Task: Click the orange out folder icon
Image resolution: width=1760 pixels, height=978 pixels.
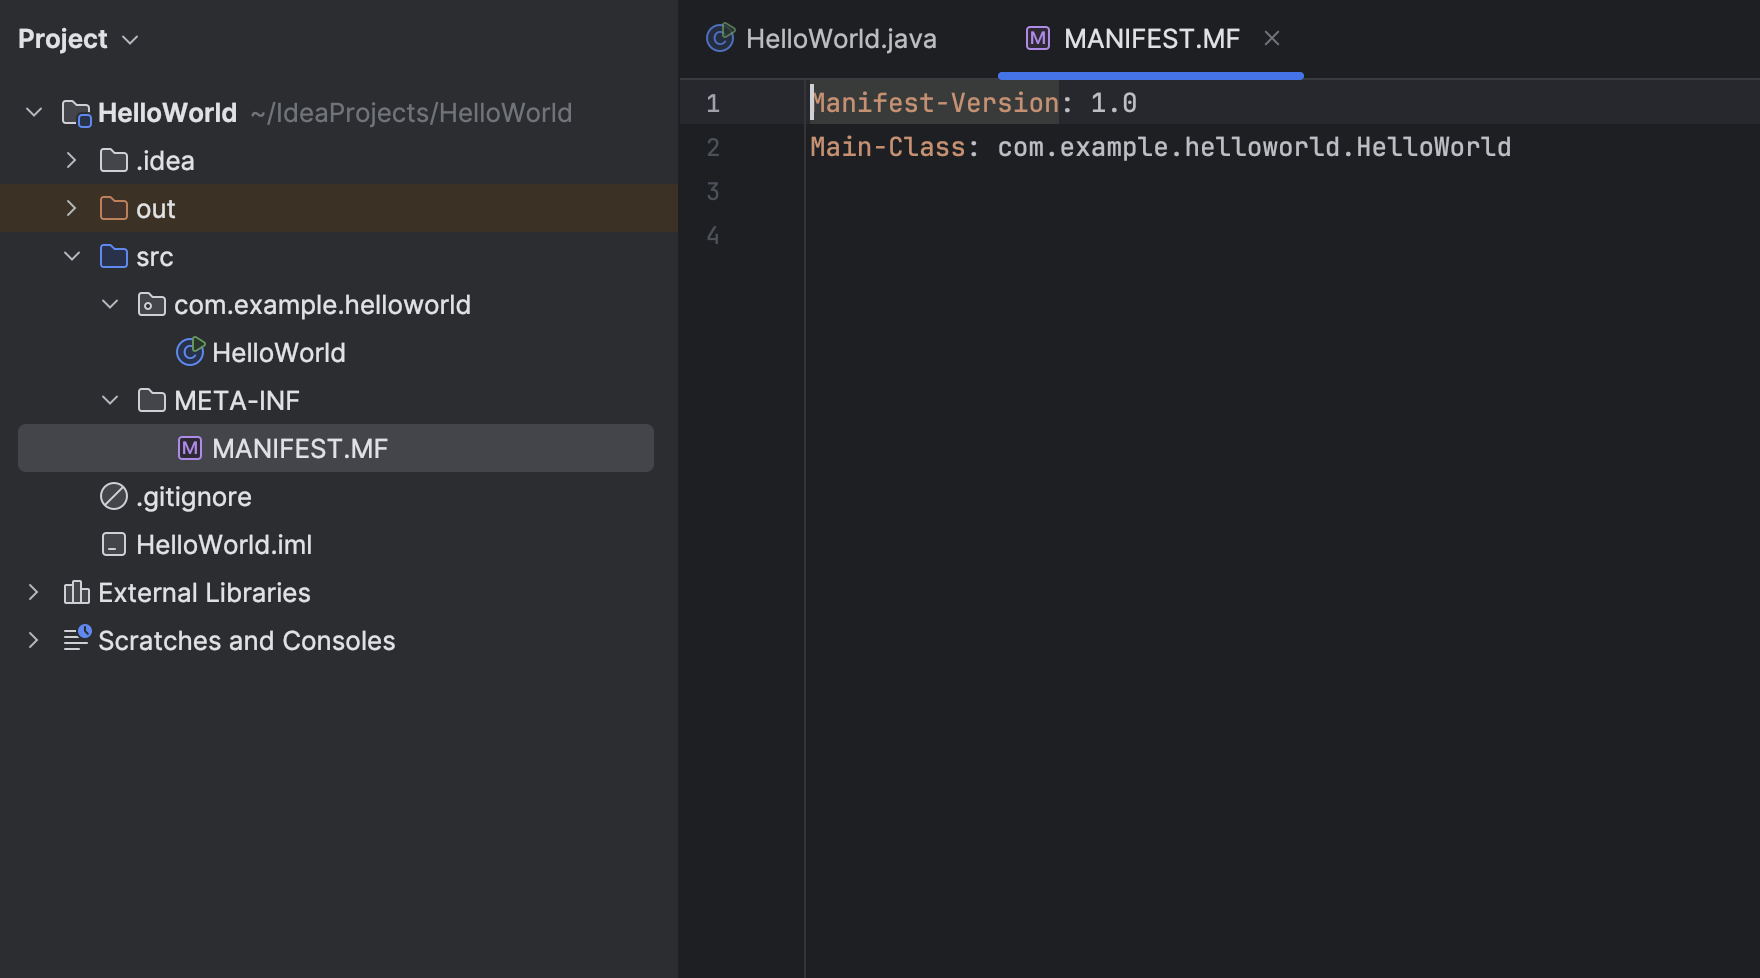Action: tap(114, 208)
